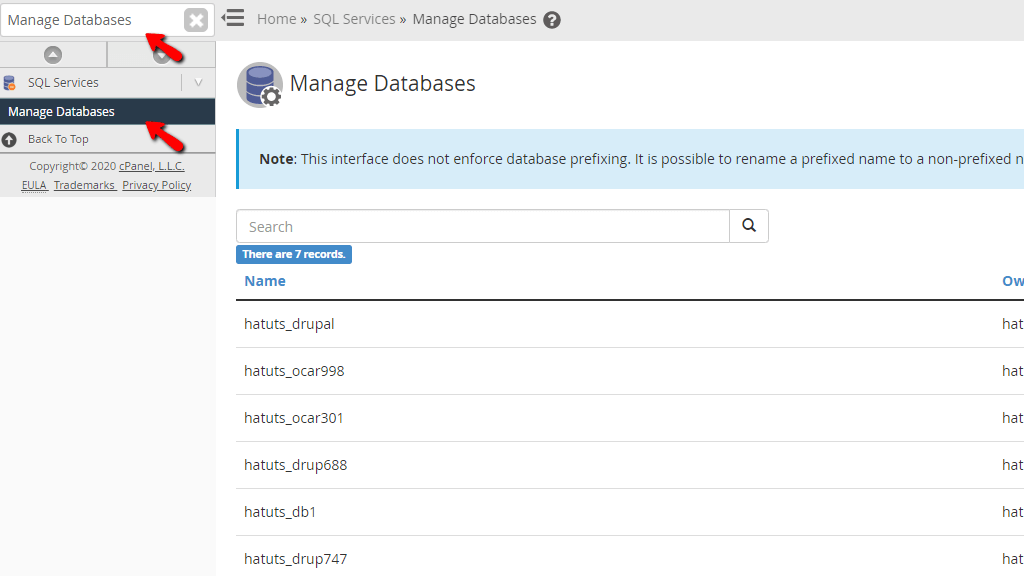The width and height of the screenshot is (1024, 576).
Task: Clear the sidebar search with X icon
Action: point(196,20)
